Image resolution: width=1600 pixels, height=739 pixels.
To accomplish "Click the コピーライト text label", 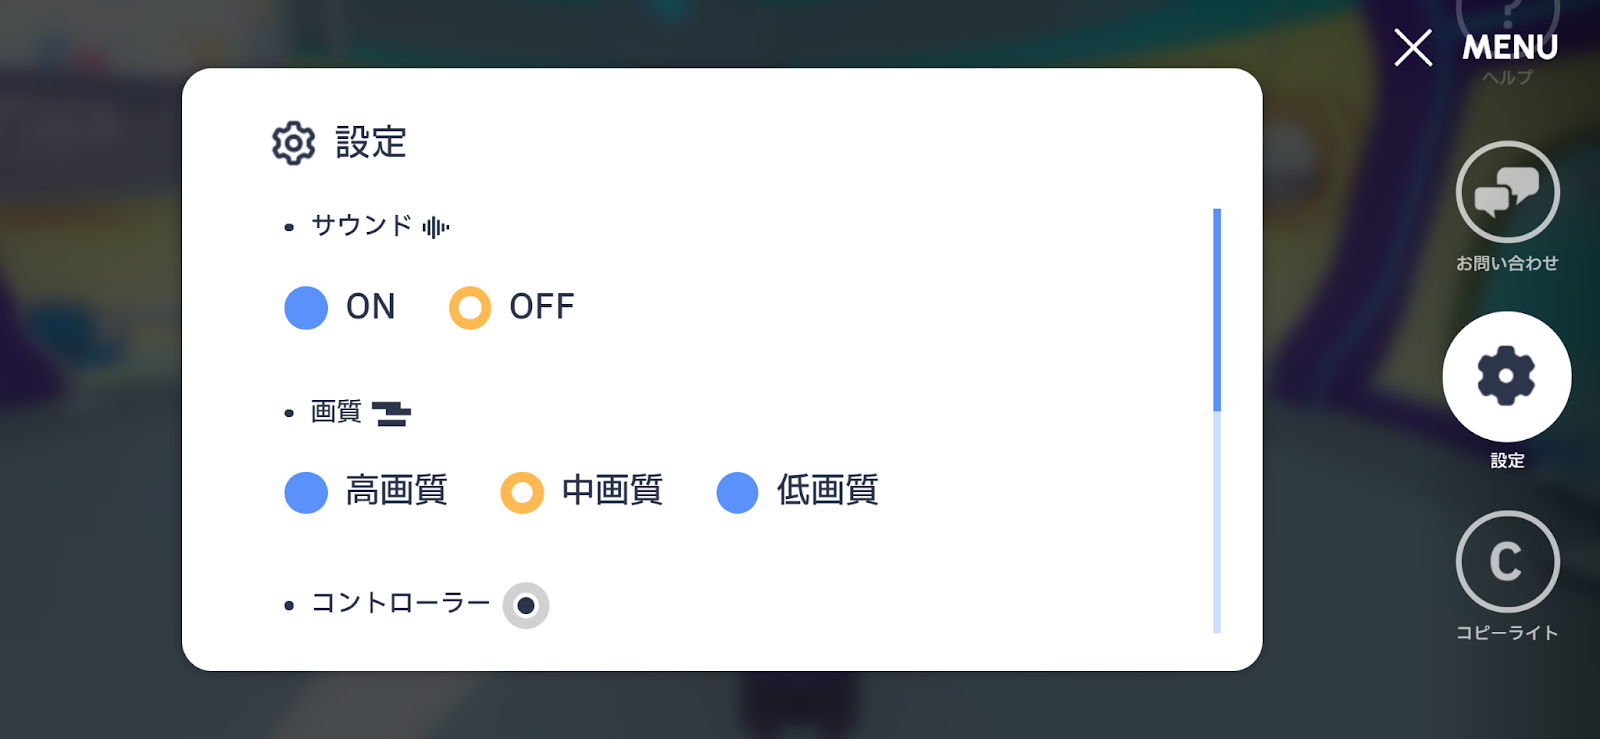I will point(1507,632).
